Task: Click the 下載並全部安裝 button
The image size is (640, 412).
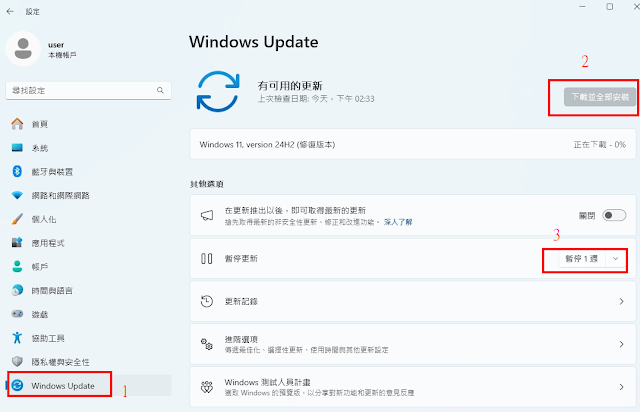Action: (x=600, y=97)
